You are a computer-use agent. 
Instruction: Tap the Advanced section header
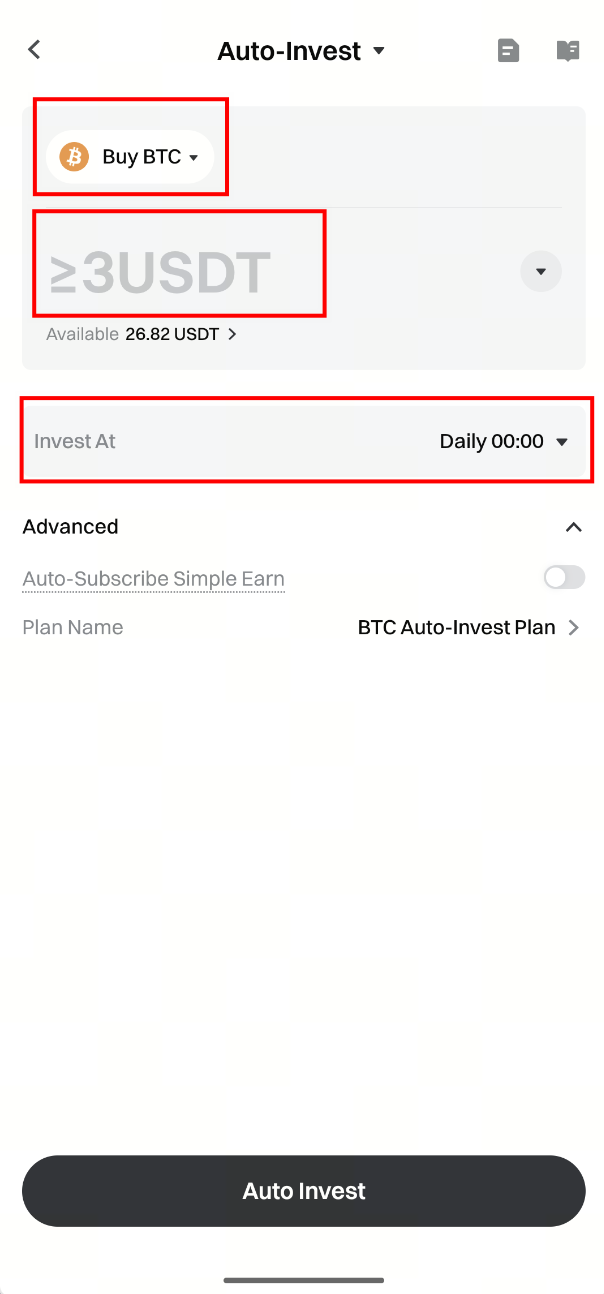pyautogui.click(x=71, y=527)
